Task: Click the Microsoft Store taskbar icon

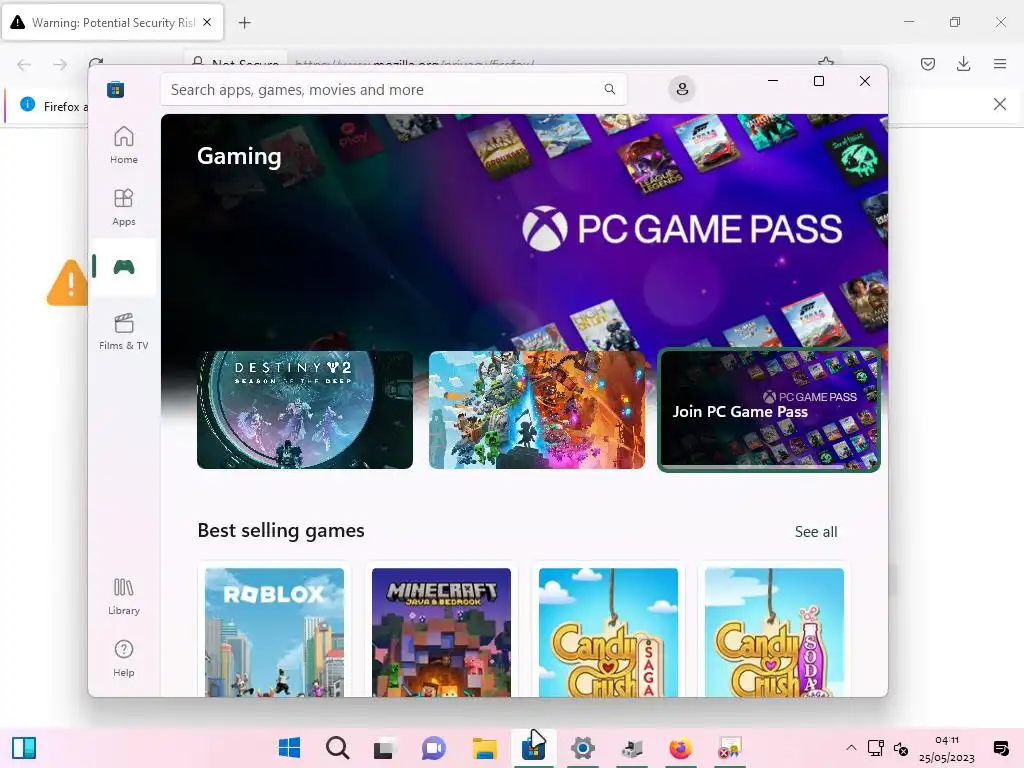Action: tap(534, 748)
